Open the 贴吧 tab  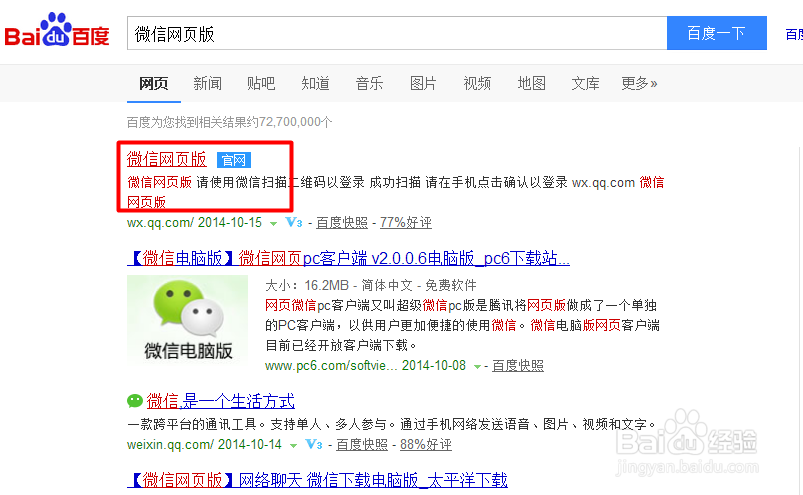pos(261,83)
